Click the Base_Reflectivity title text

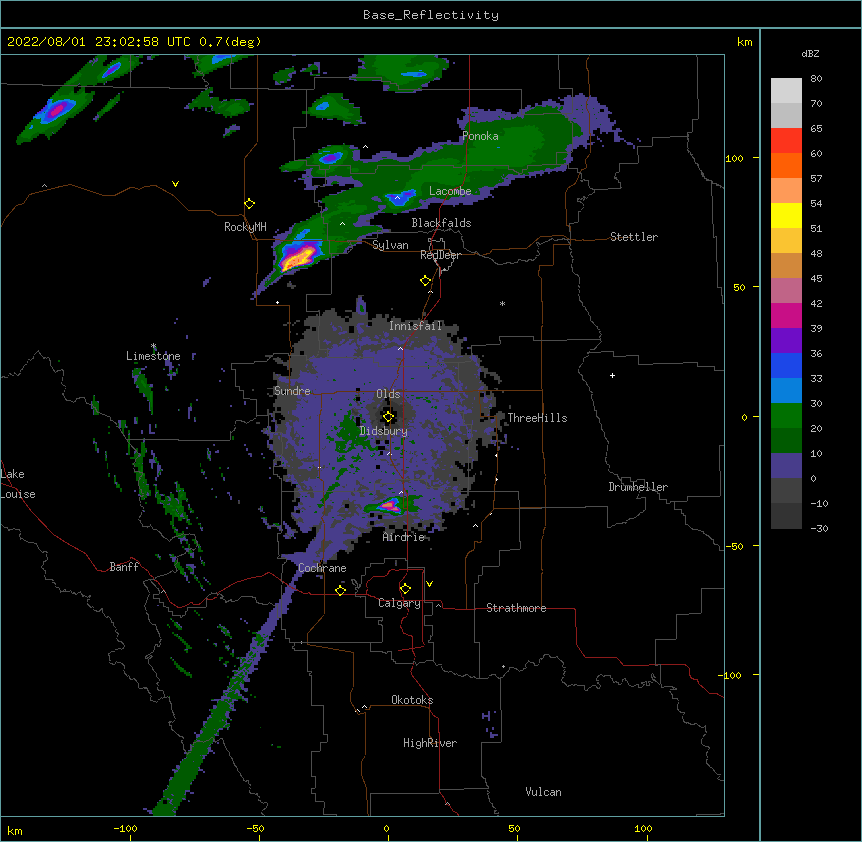pyautogui.click(x=431, y=15)
